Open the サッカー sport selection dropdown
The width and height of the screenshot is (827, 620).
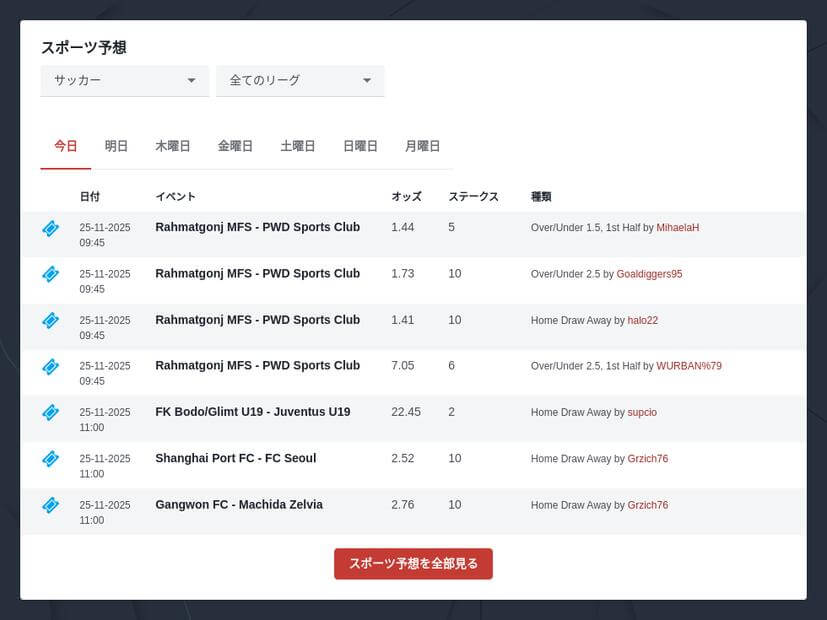124,81
